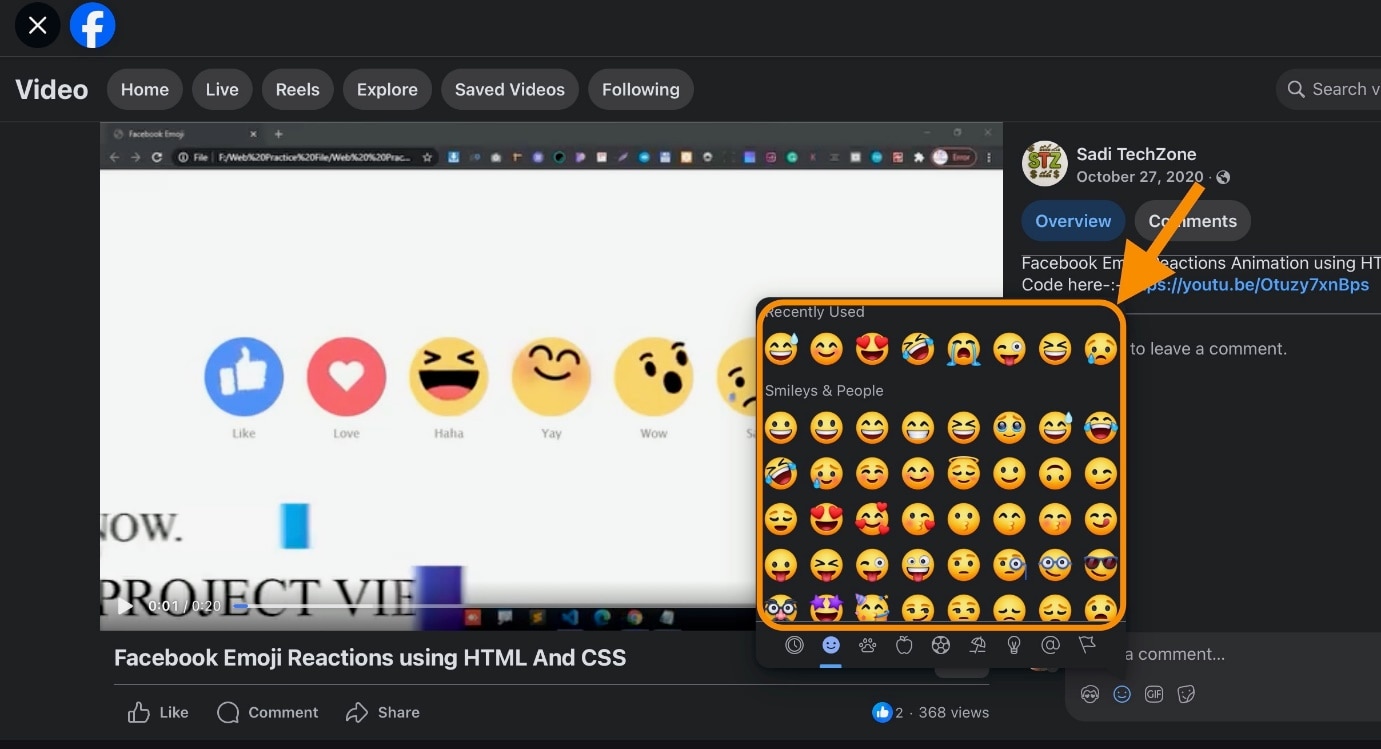Open the Symbols @ emoji category
This screenshot has width=1381, height=749.
(1050, 645)
